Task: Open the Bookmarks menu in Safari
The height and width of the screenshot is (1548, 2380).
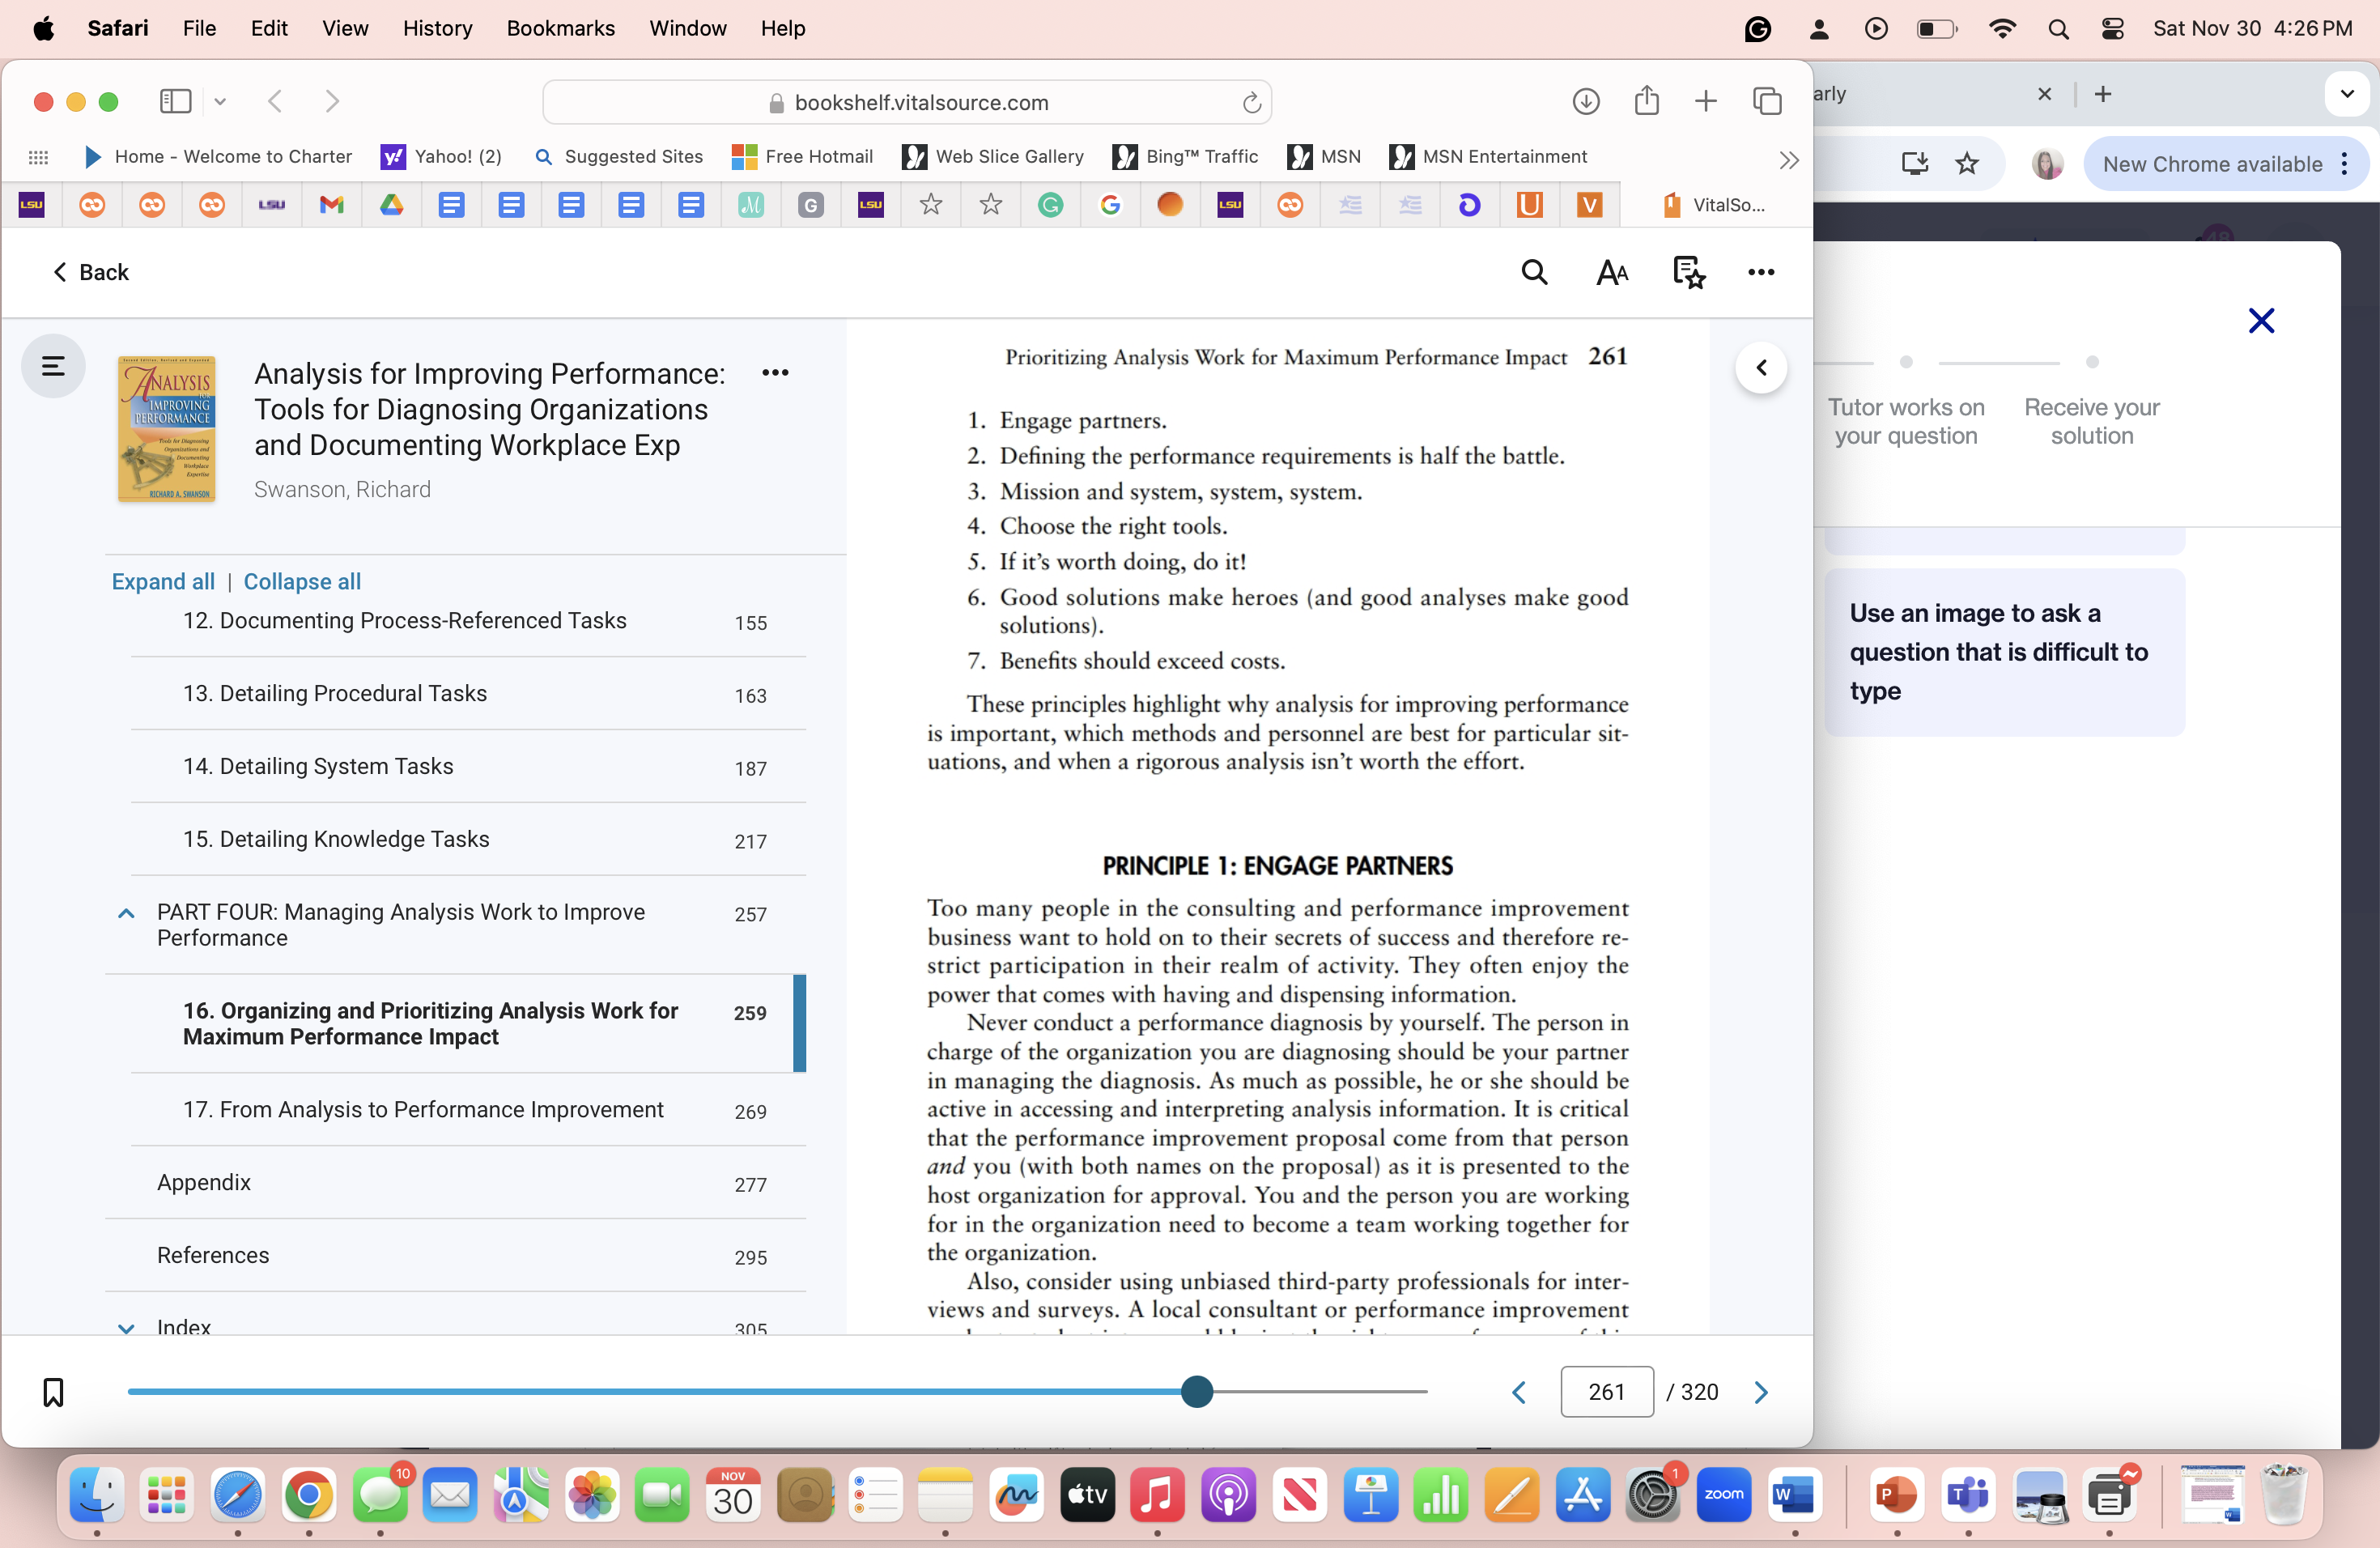Action: pos(560,28)
